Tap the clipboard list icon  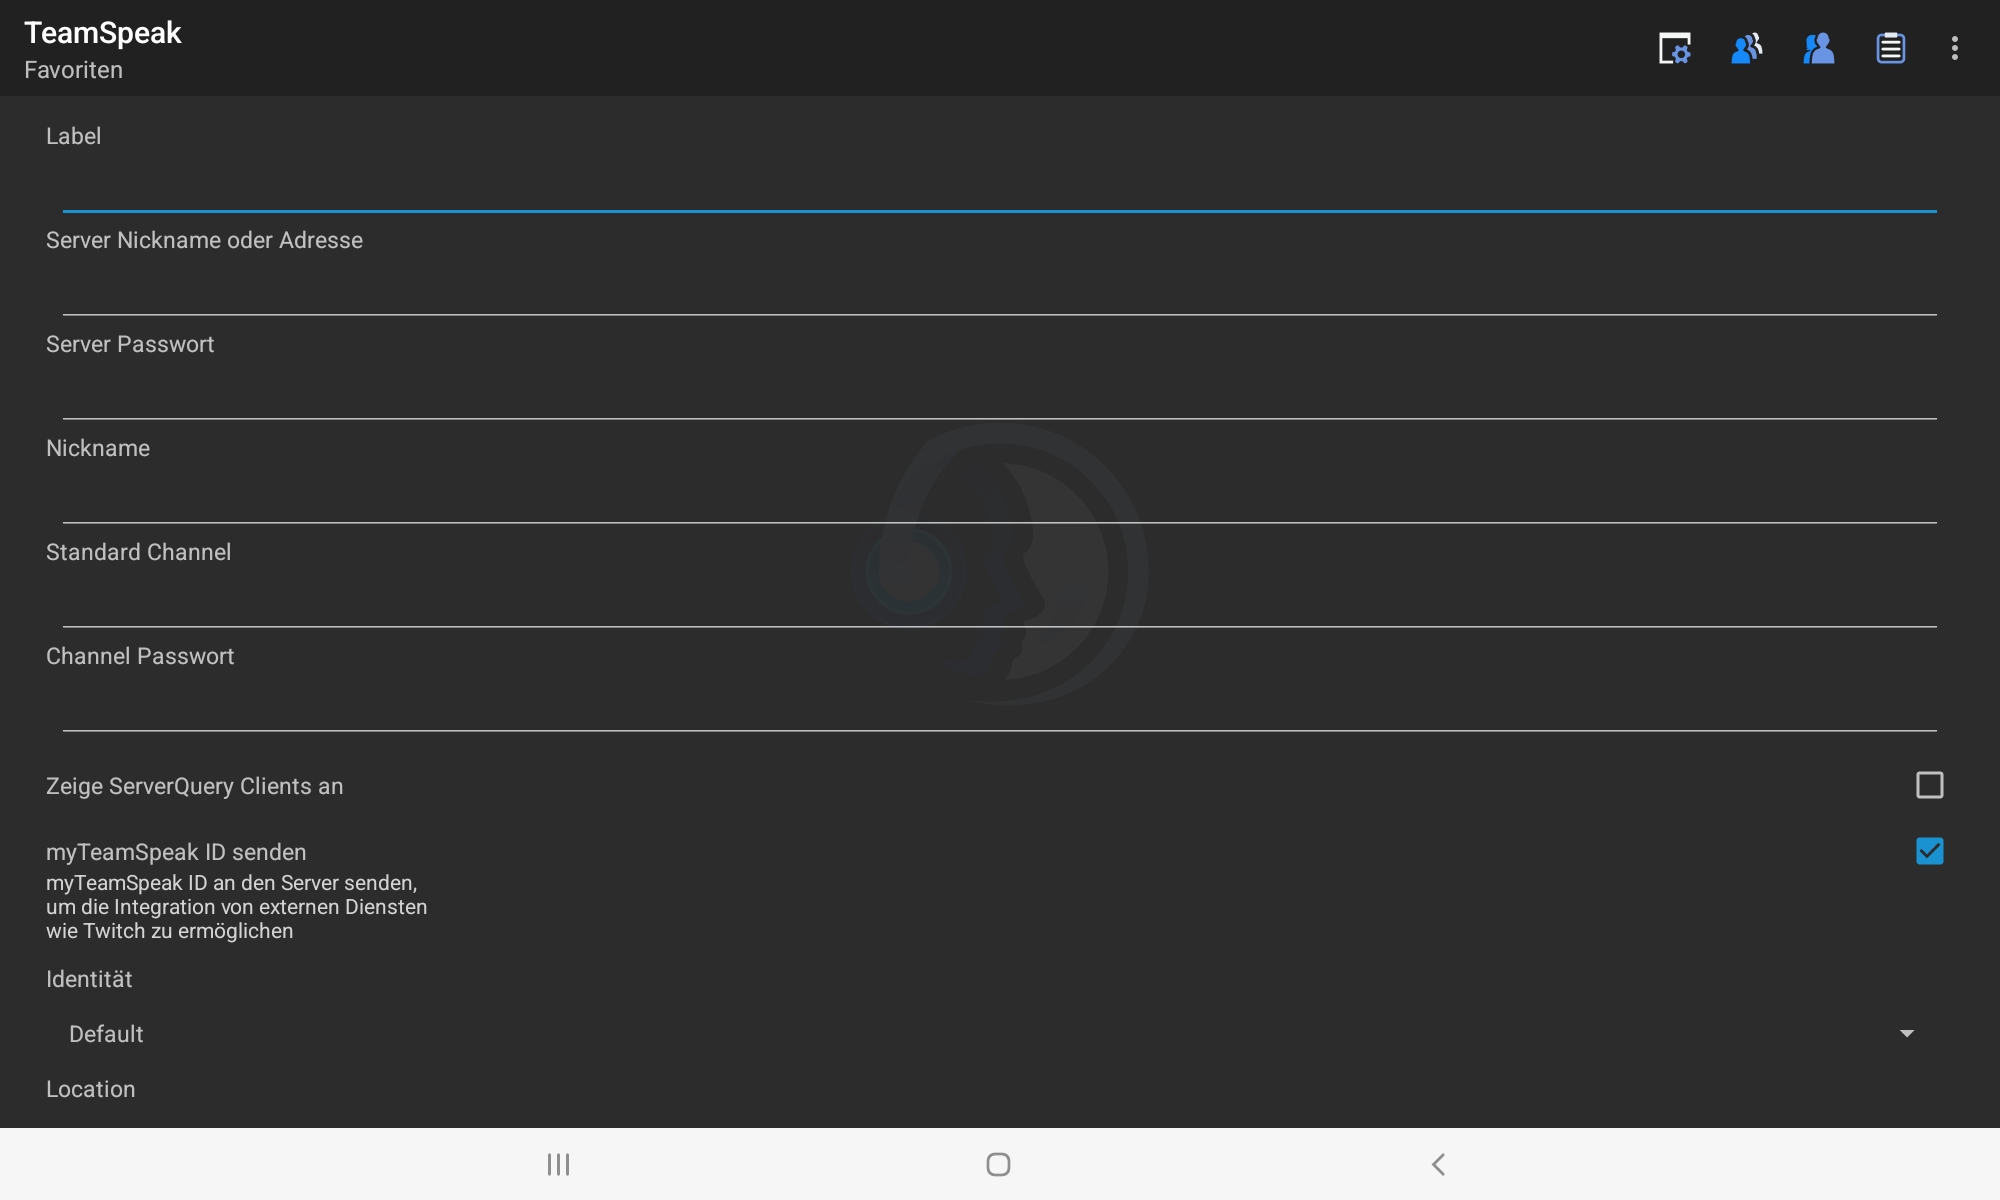tap(1890, 48)
